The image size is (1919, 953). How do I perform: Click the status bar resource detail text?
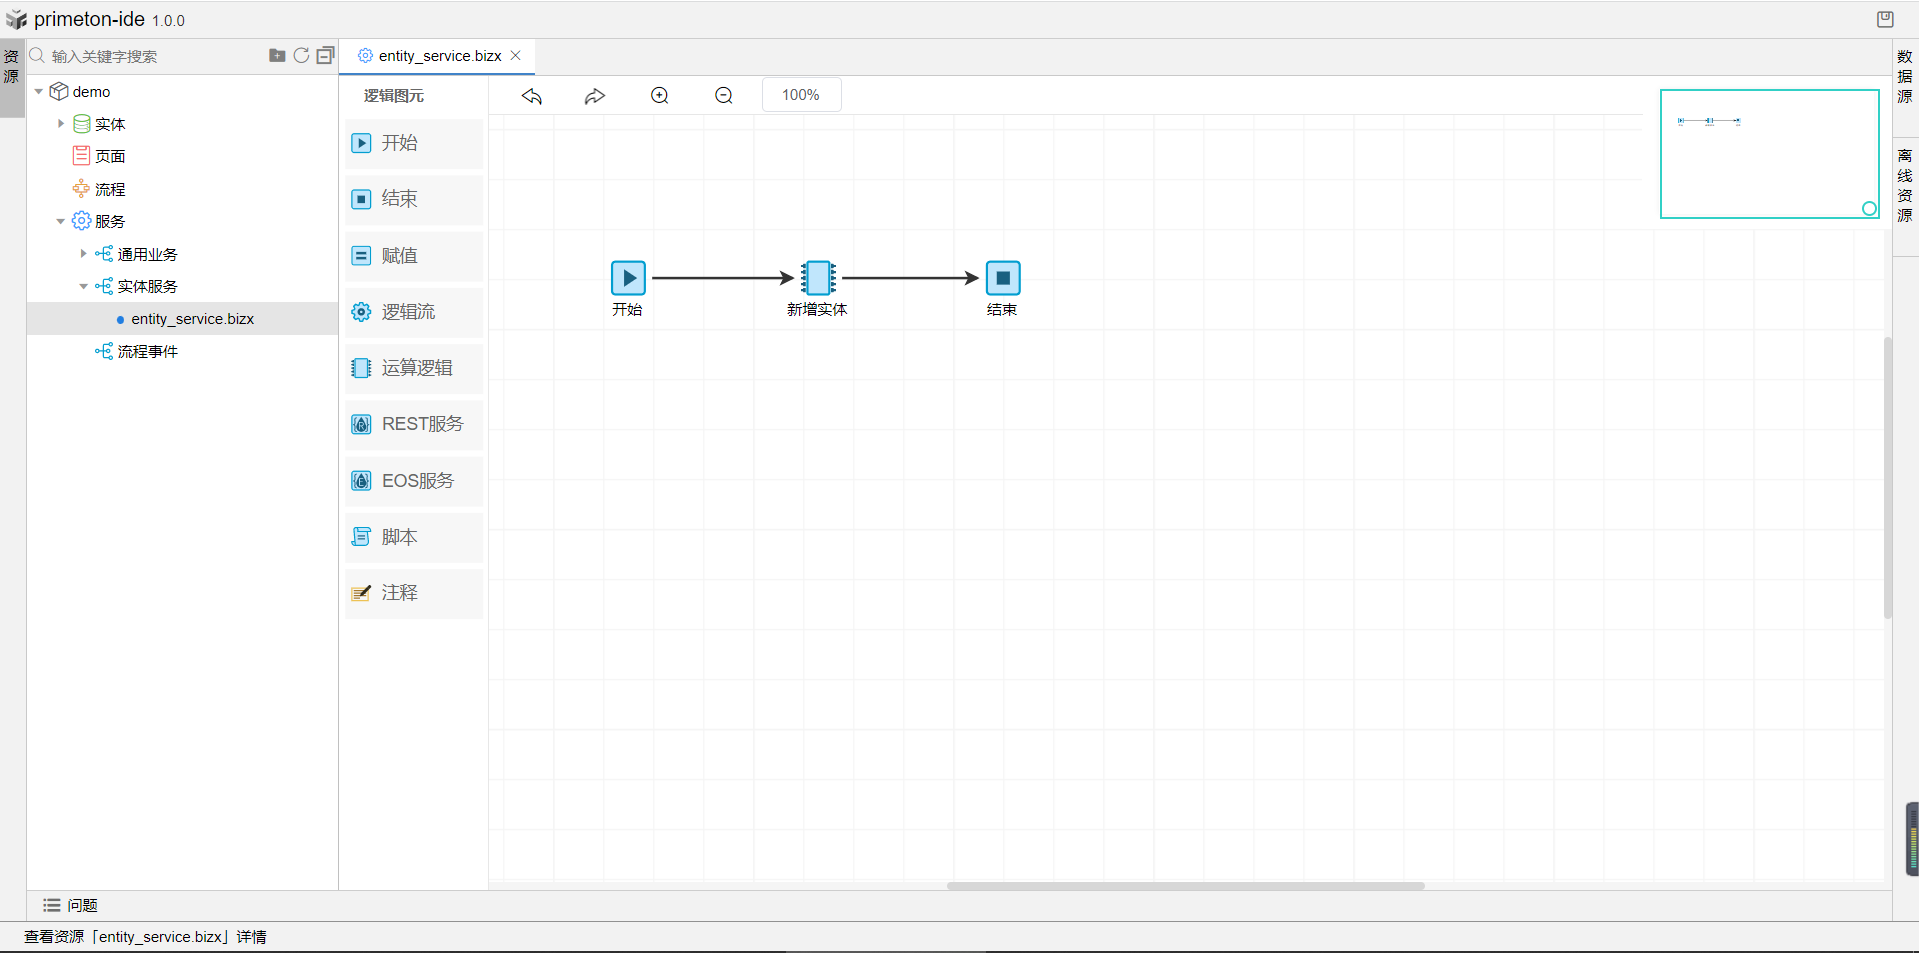pyautogui.click(x=145, y=937)
